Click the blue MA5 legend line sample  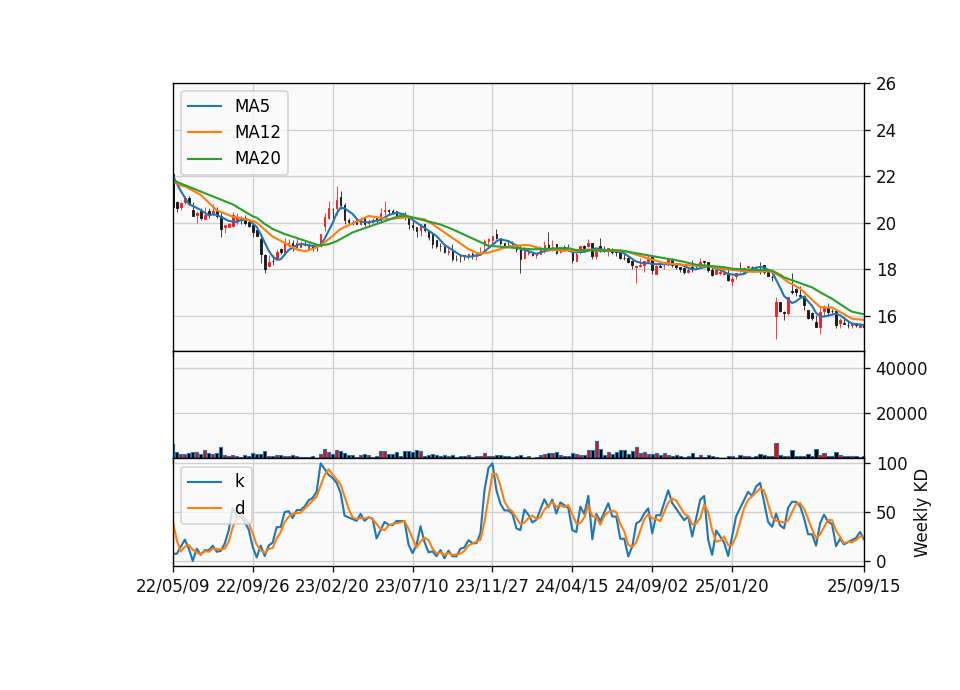(204, 106)
